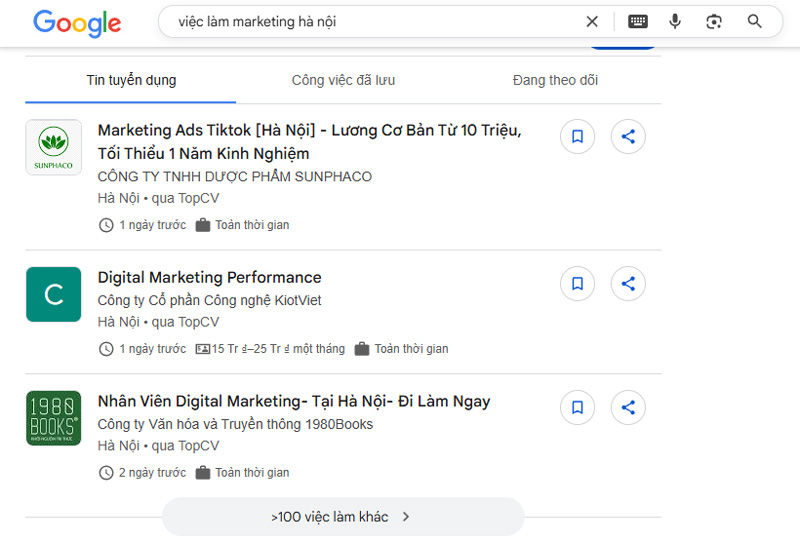800x542 pixels.
Task: Open Digital Marketing Performance job listing
Action: click(209, 277)
